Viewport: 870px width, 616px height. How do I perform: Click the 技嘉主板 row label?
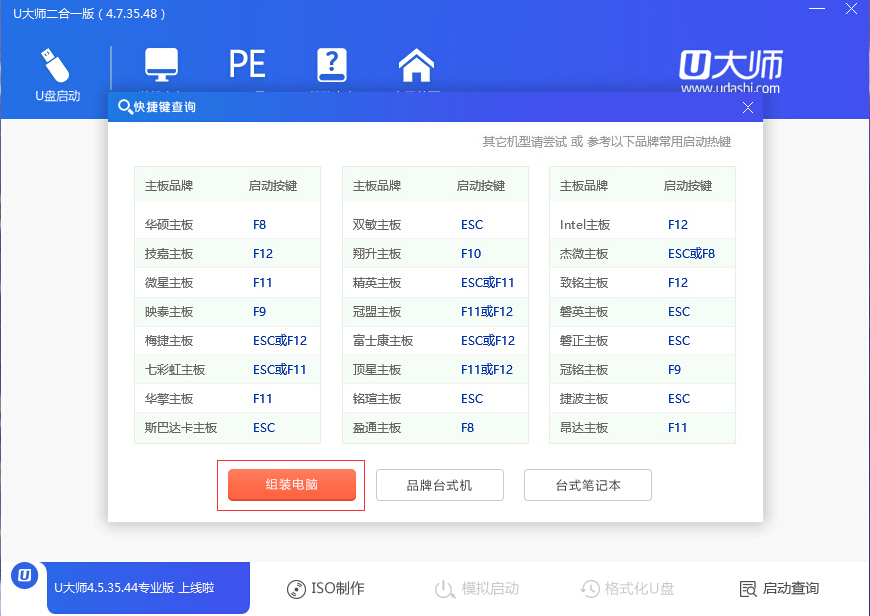[169, 254]
